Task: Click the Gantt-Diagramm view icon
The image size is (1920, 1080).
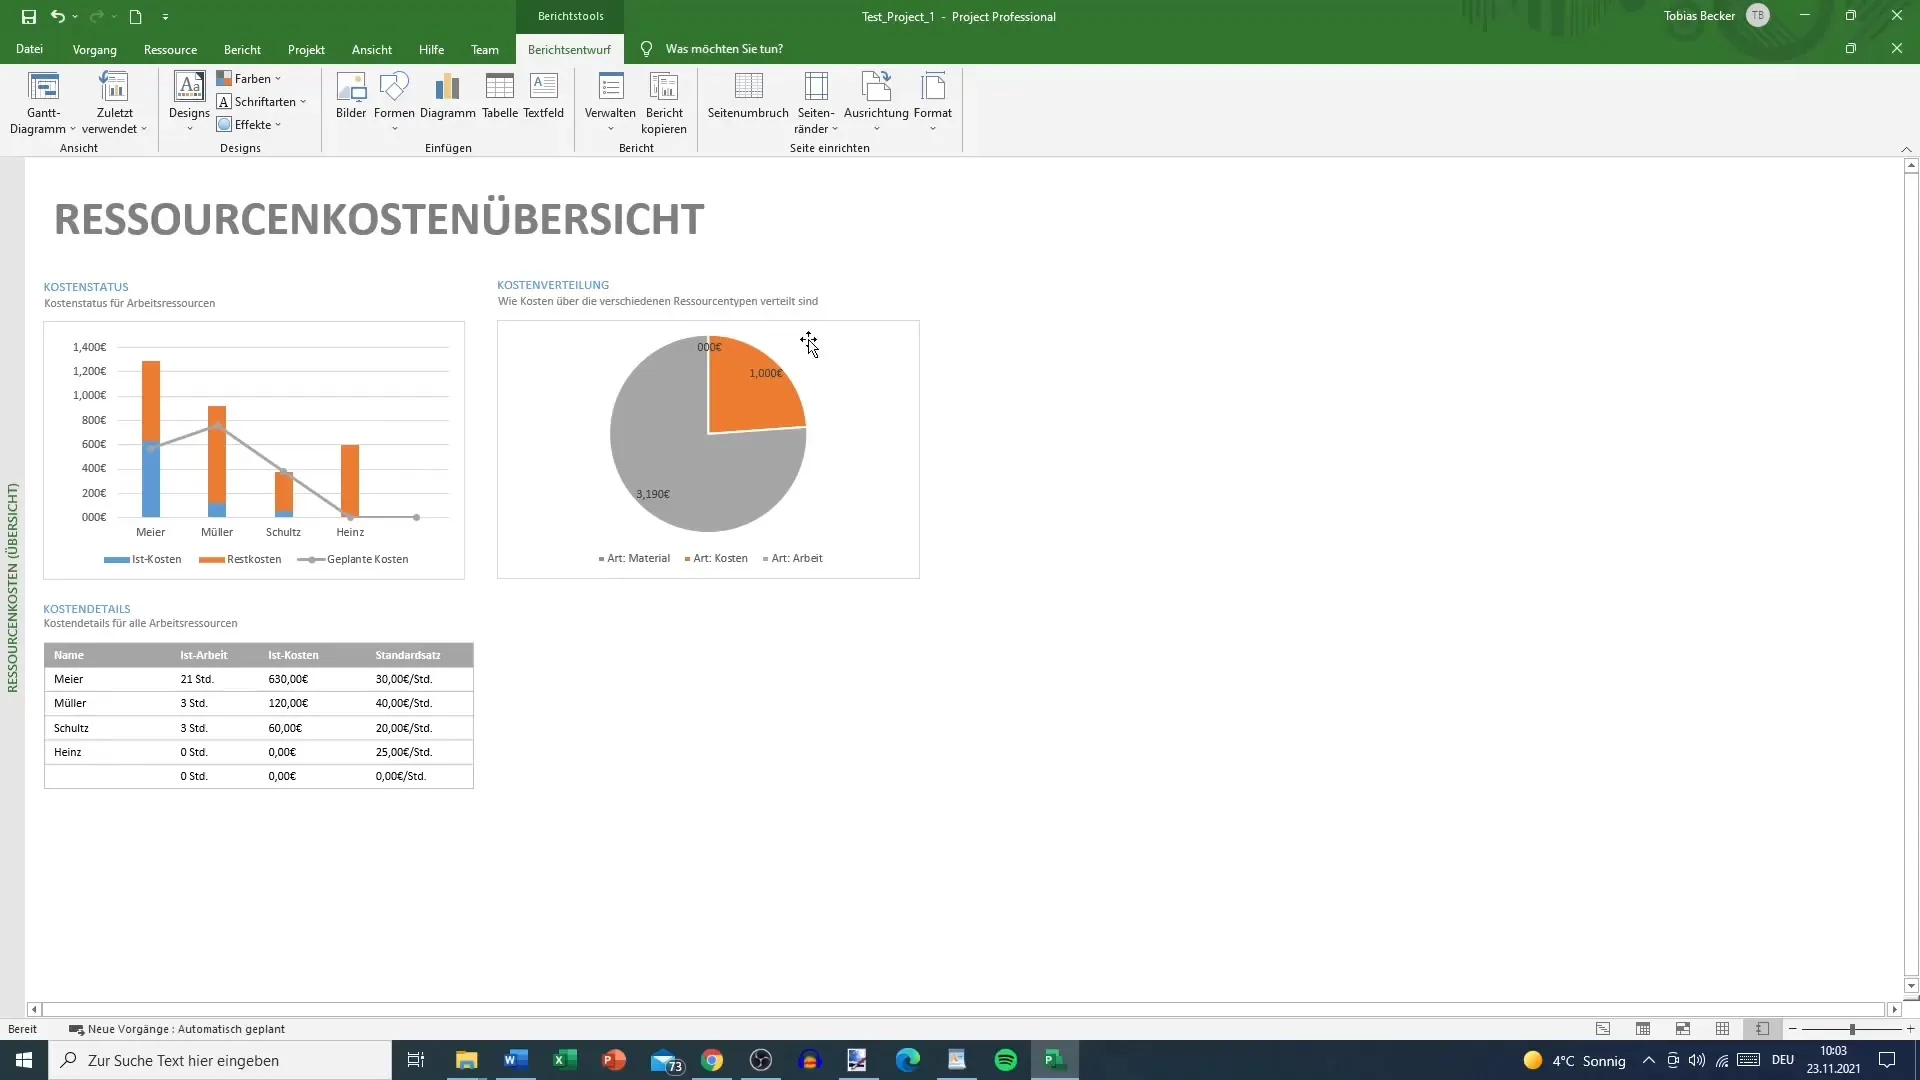Action: pyautogui.click(x=43, y=87)
